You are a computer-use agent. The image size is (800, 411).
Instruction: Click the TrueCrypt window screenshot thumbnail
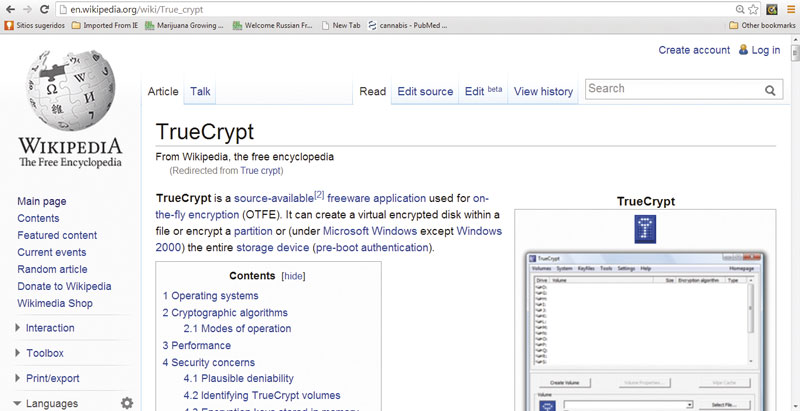(x=645, y=330)
